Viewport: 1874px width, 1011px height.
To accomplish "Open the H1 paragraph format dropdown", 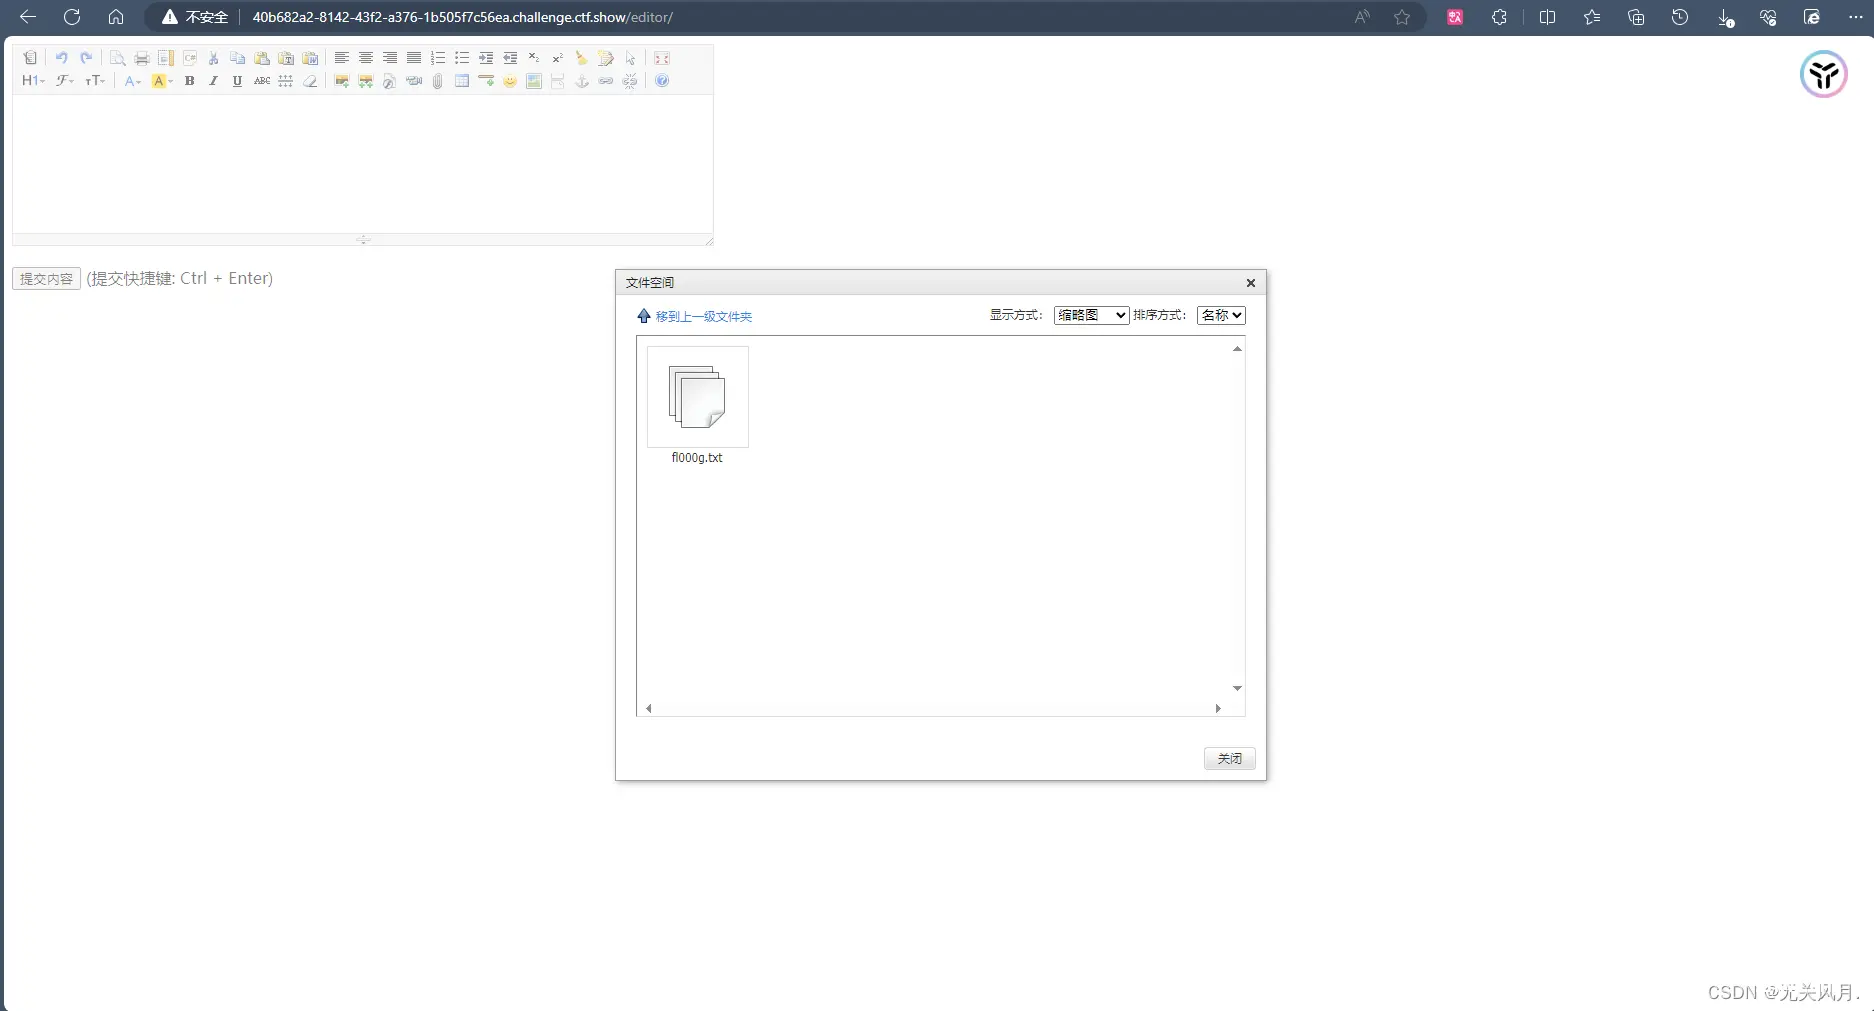I will [33, 81].
